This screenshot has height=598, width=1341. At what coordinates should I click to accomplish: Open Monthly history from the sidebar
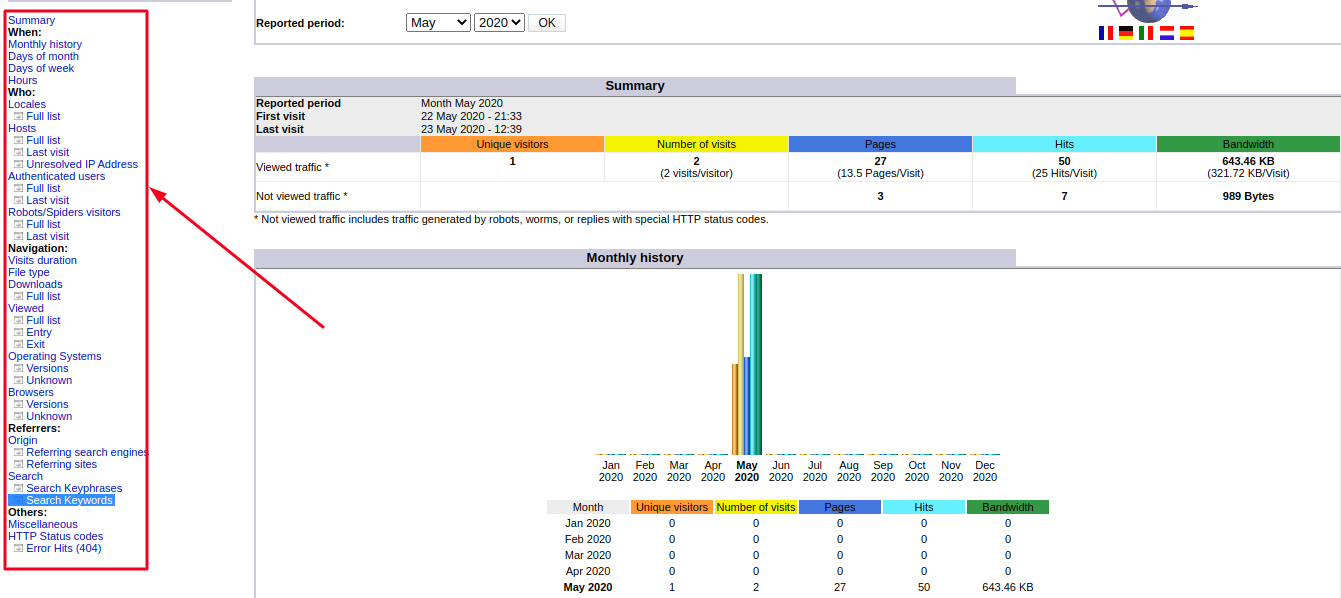click(45, 44)
